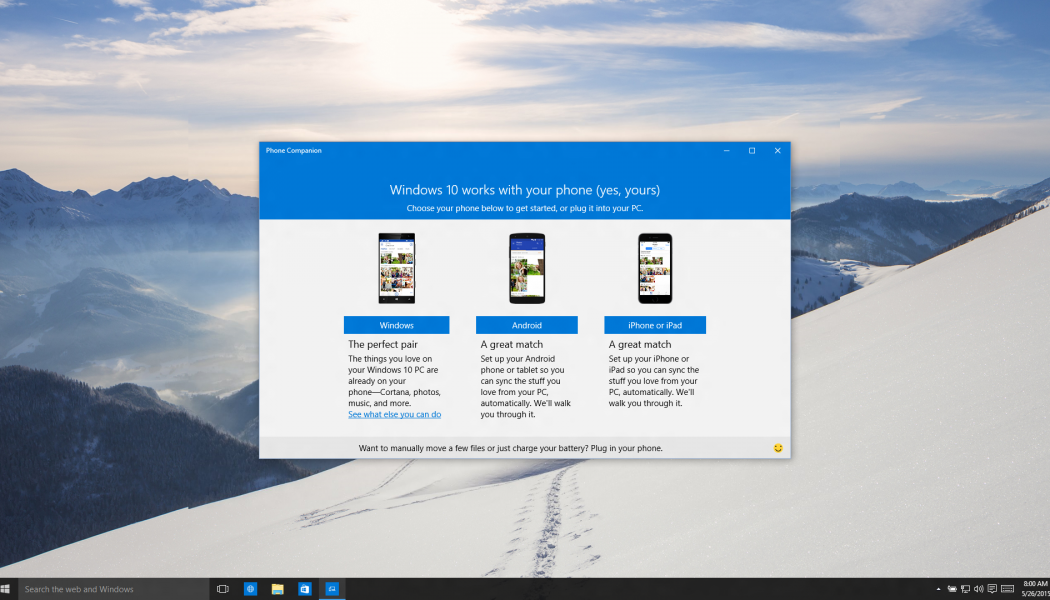The width and height of the screenshot is (1050, 600).
Task: Open the Action Center notifications icon
Action: point(992,589)
